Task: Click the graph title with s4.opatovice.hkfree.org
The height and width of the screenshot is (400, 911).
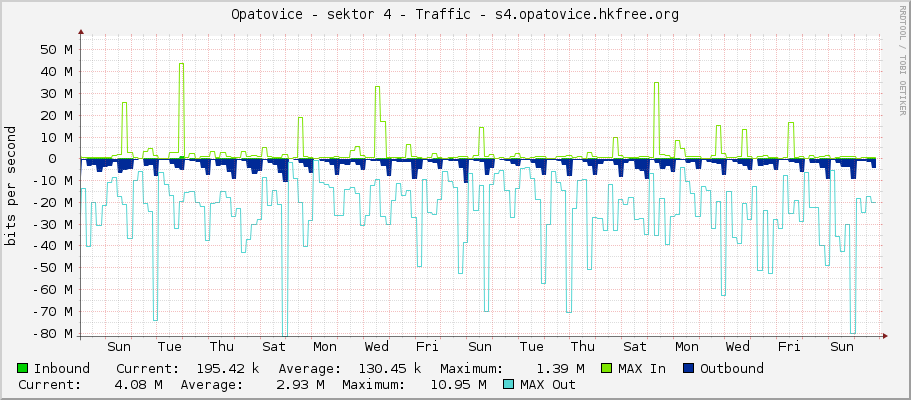Action: (x=455, y=14)
